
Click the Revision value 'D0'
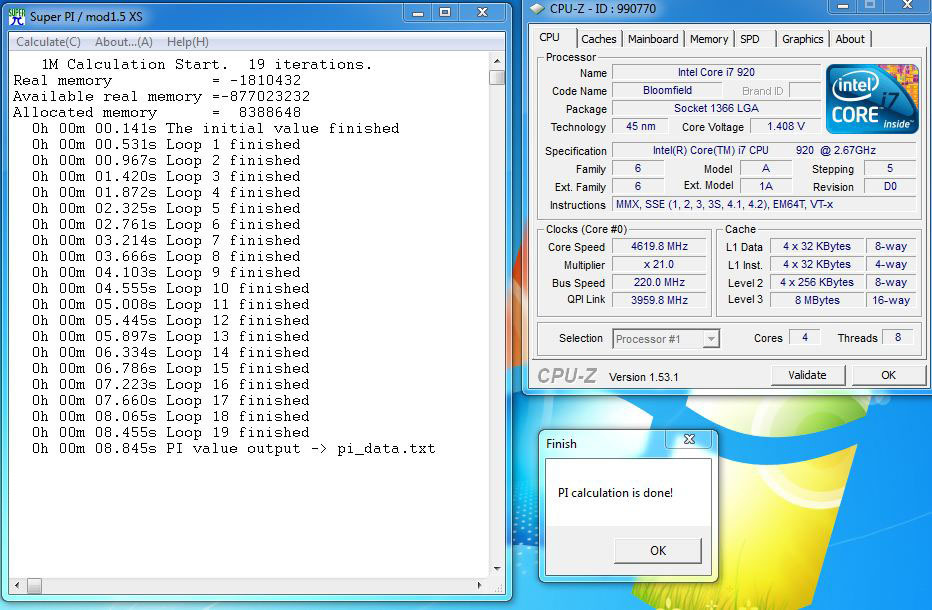click(890, 187)
